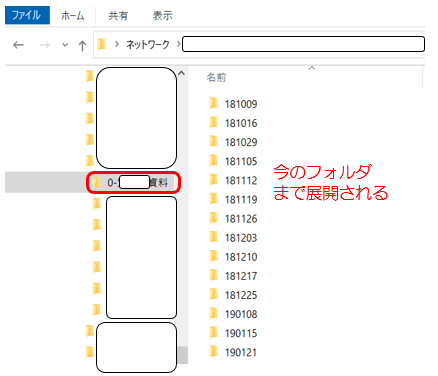Open the ファイル menu tab
438x376 pixels.
pos(27,15)
